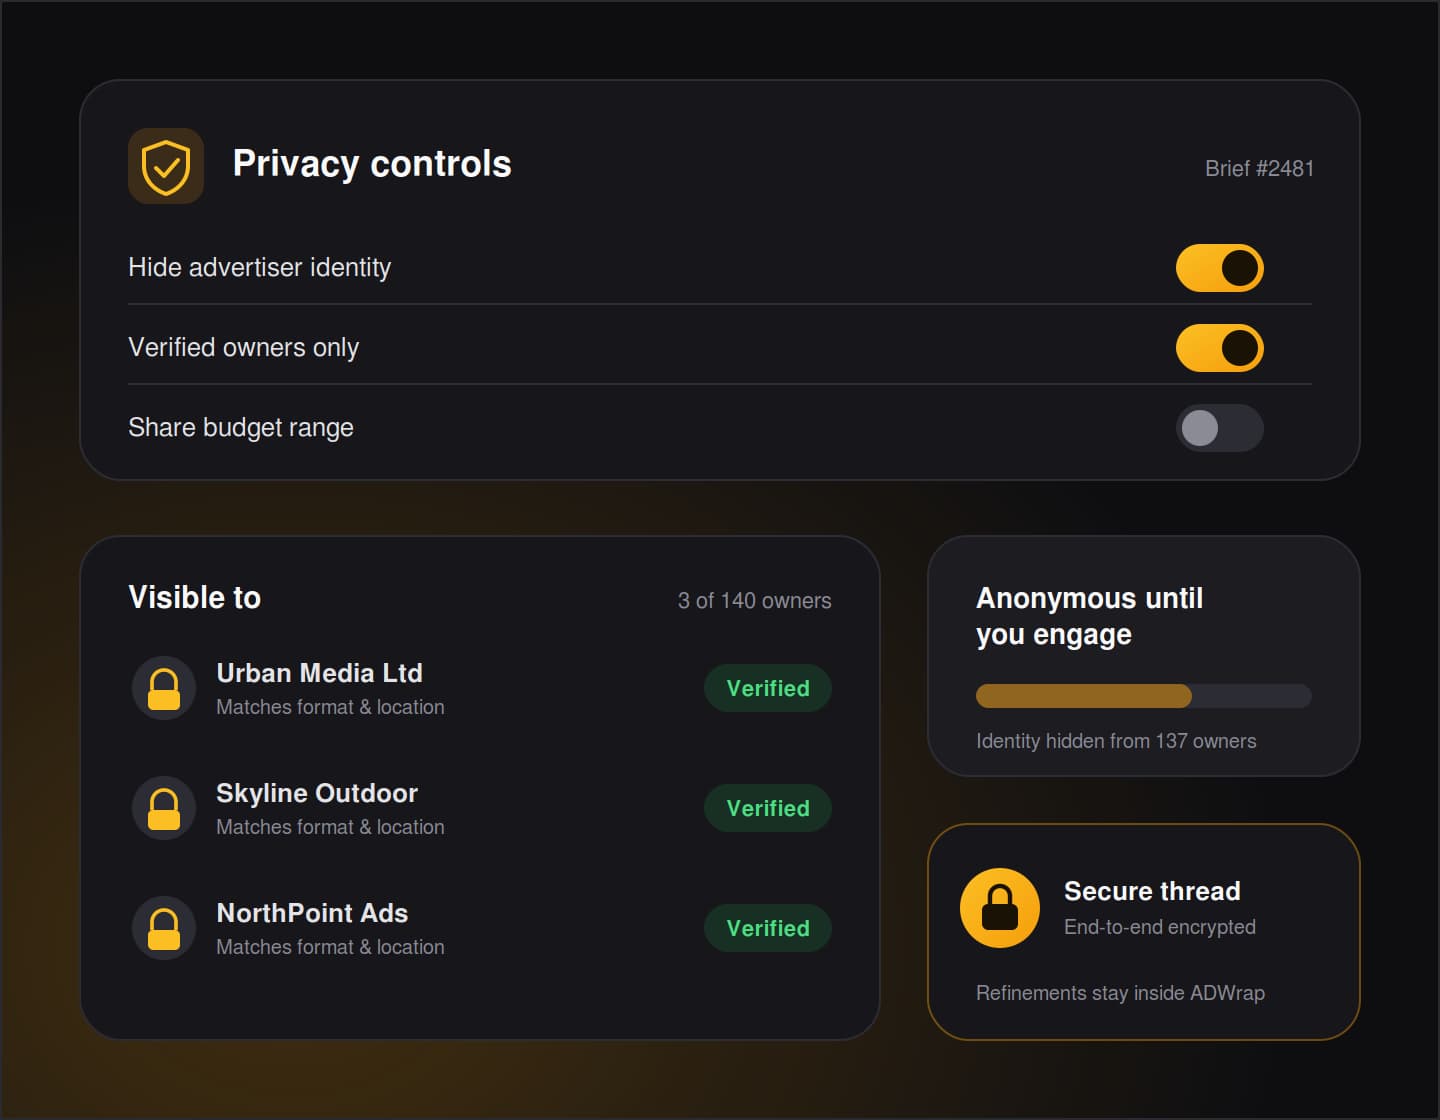Enable the Share budget range toggle

1220,428
